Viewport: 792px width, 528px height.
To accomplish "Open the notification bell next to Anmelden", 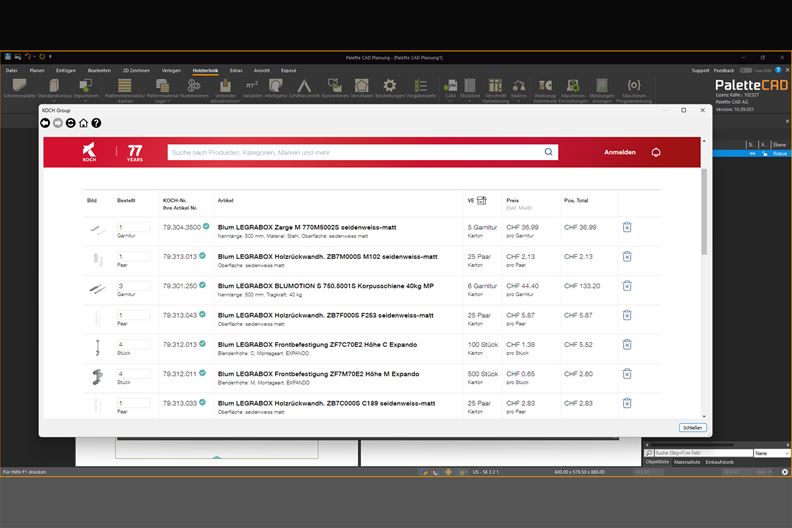I will point(656,152).
